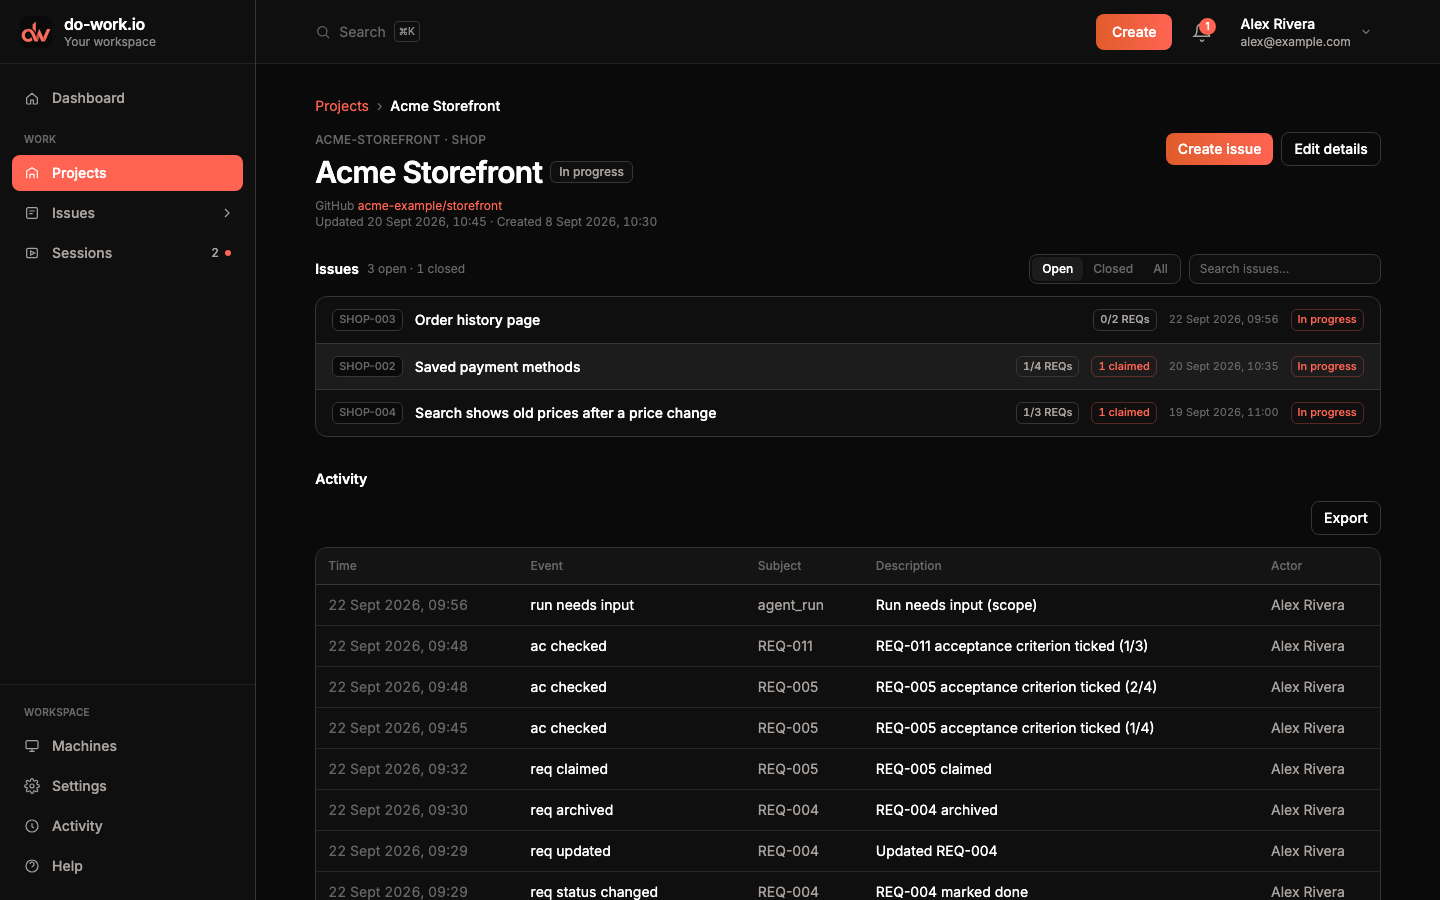Switch to All issues filter

(x=1160, y=269)
